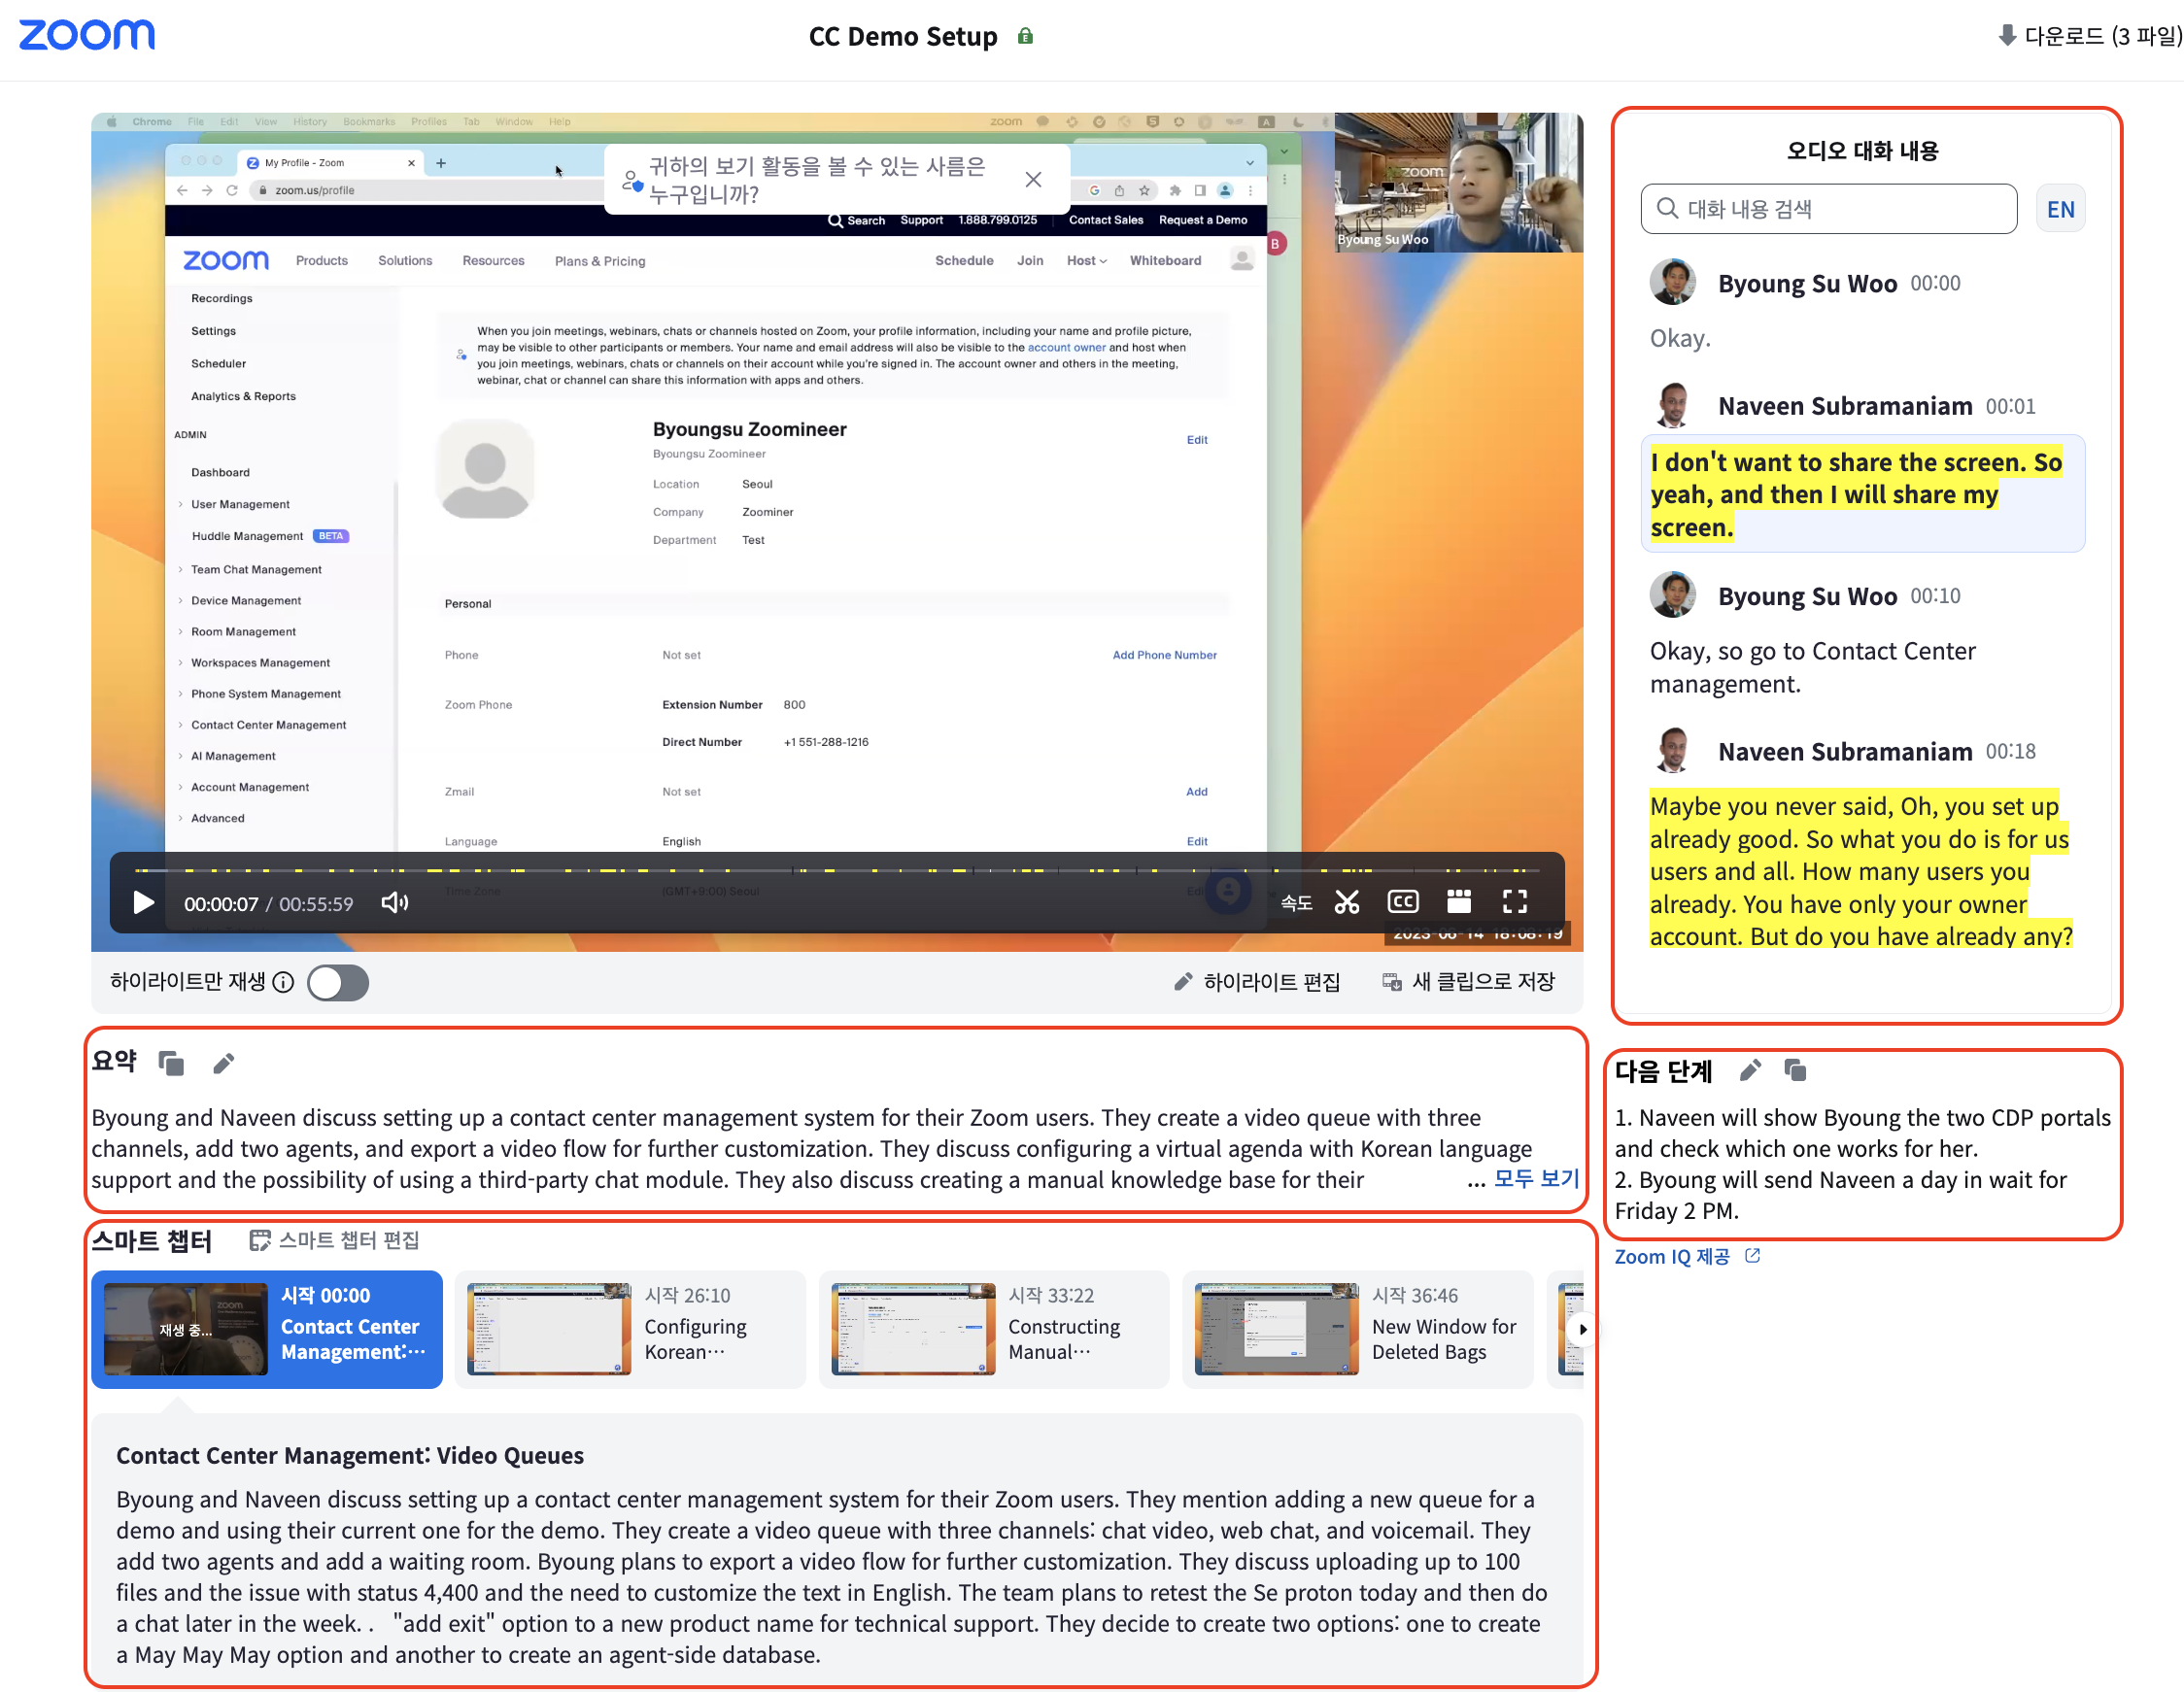Click transcript line 'Okay, so go to Contact Center management'

[1812, 667]
